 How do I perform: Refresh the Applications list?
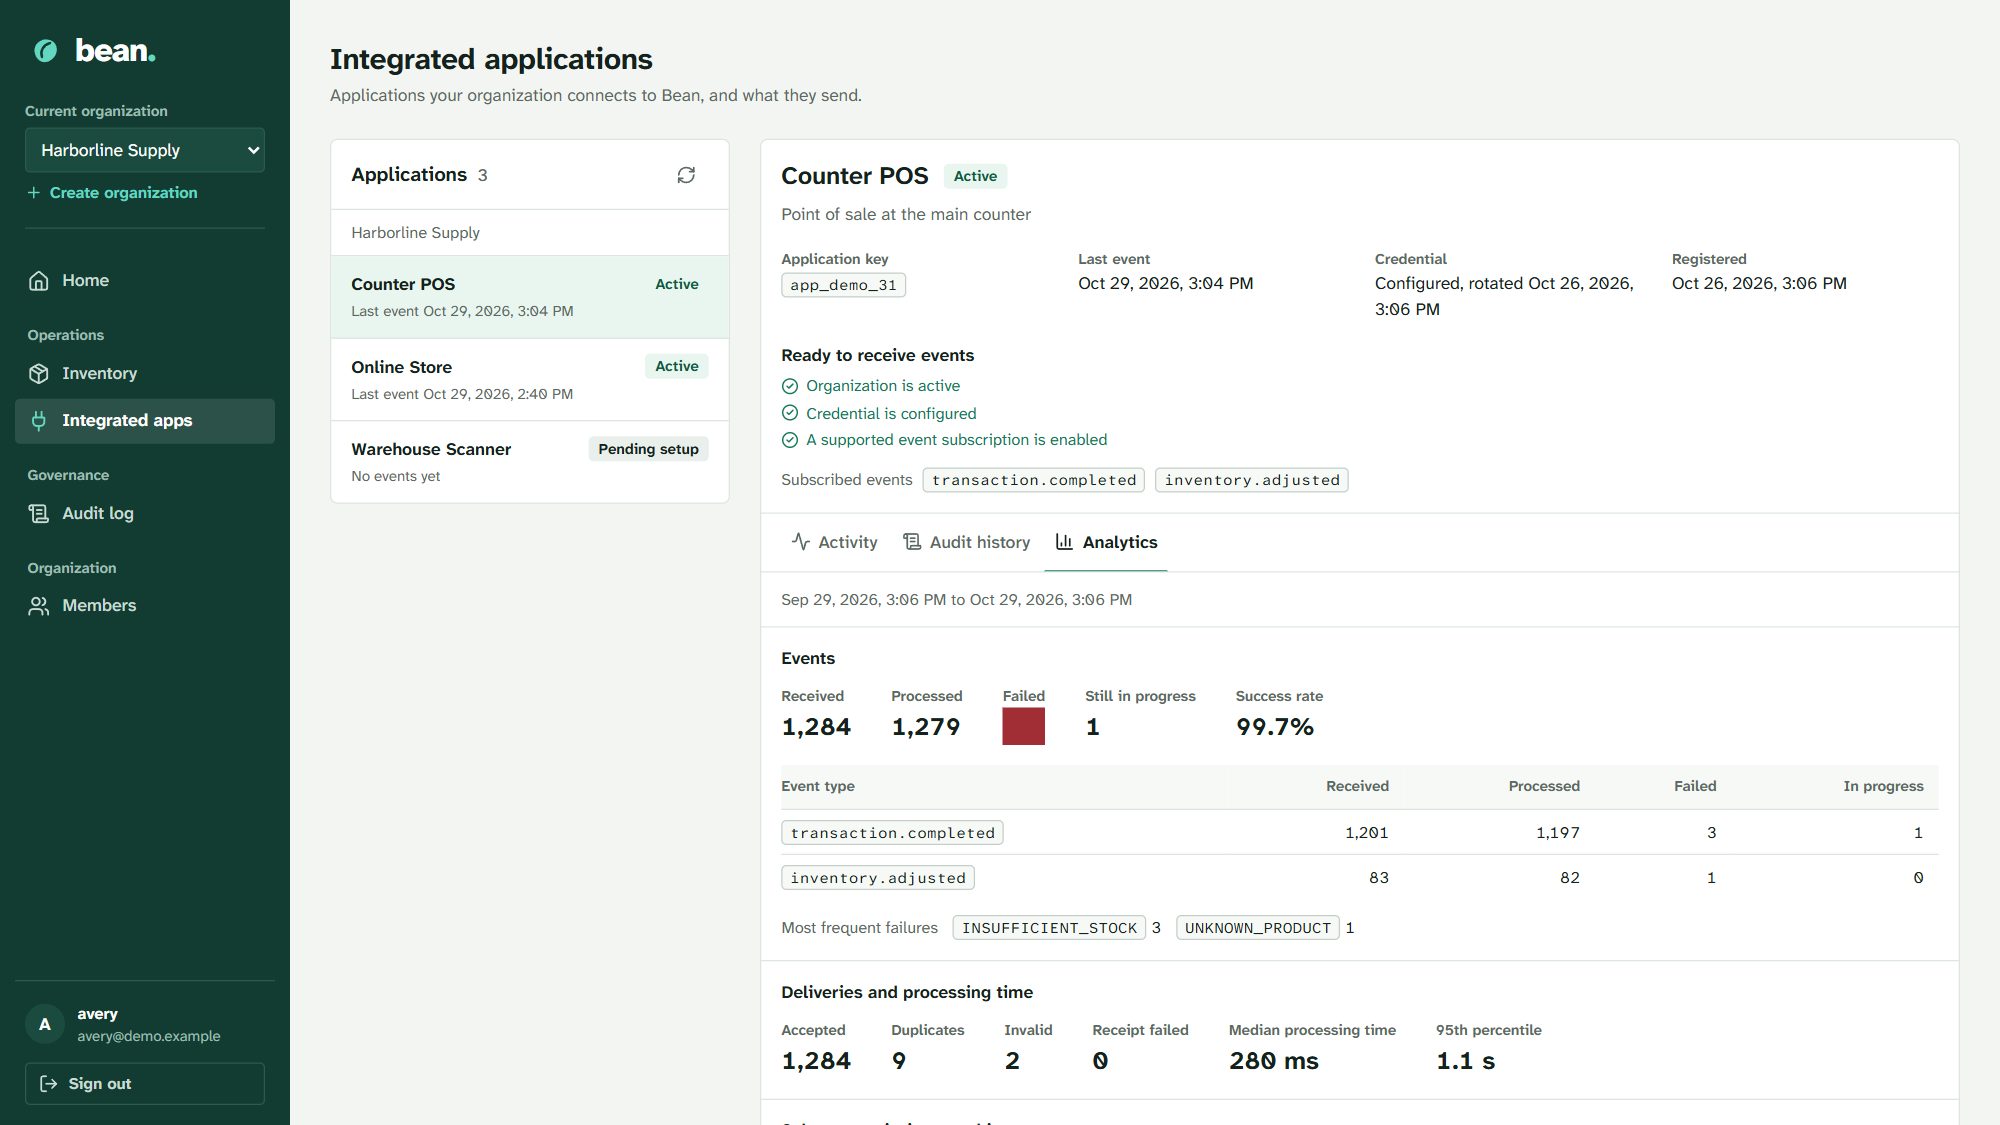(x=686, y=175)
